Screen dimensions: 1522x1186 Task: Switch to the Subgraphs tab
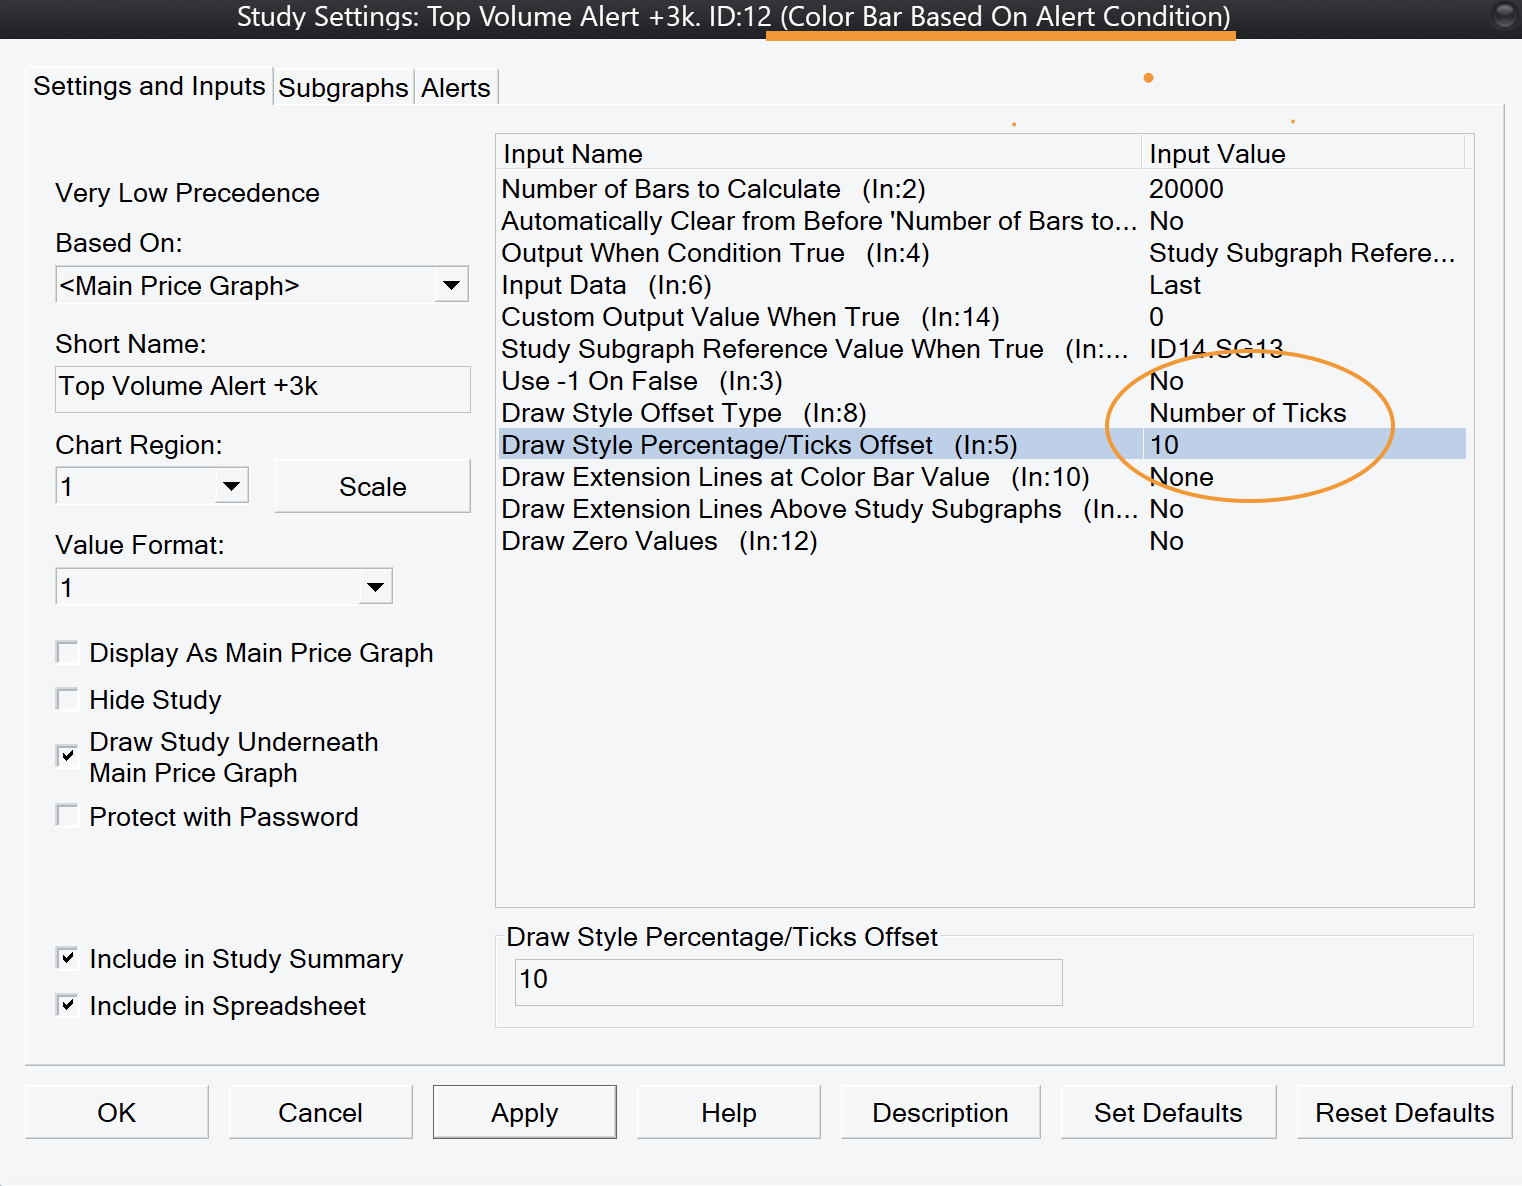pyautogui.click(x=343, y=88)
